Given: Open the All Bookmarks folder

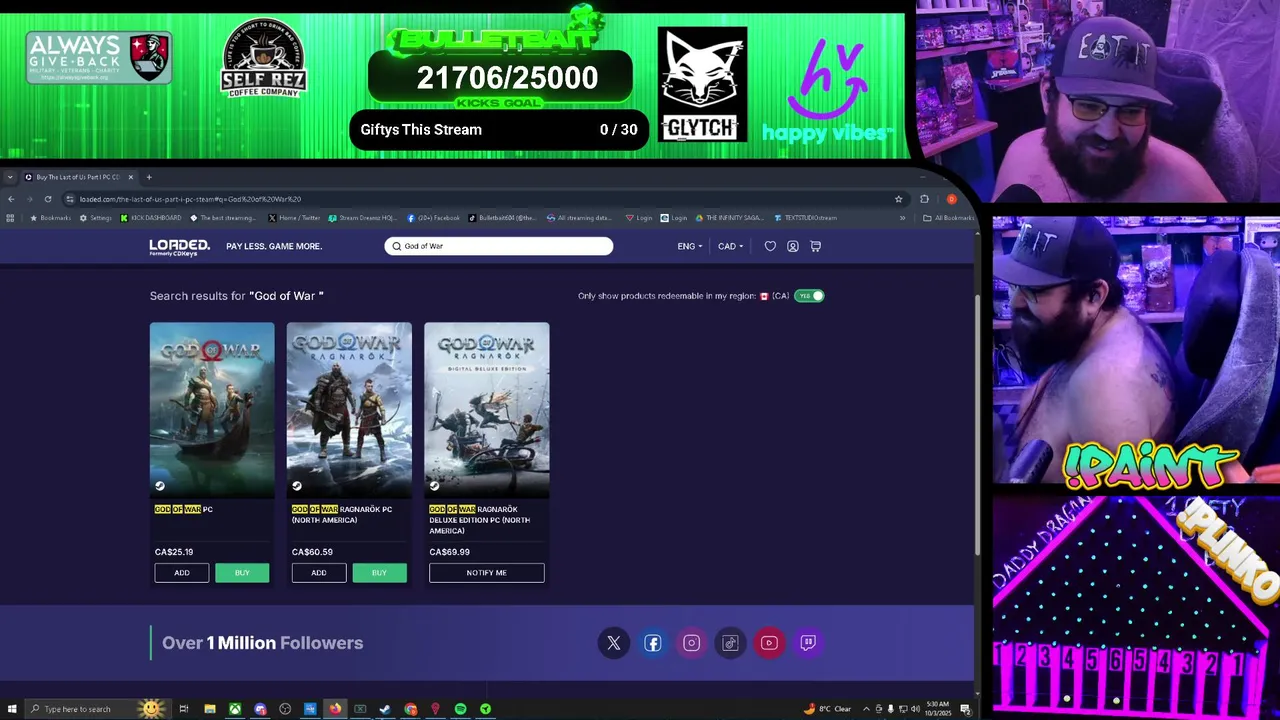Looking at the screenshot, I should [948, 218].
